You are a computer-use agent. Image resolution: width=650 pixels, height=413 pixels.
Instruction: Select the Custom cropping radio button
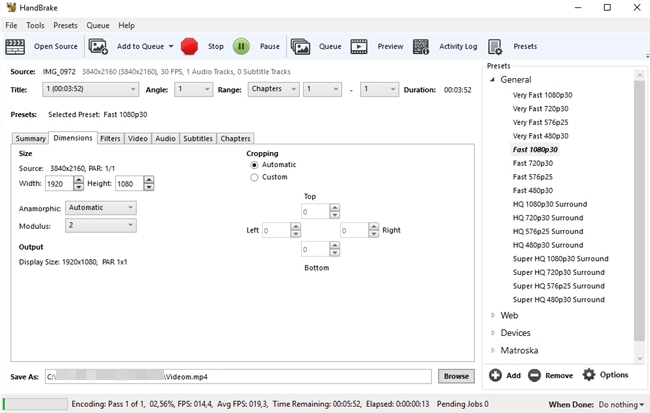point(254,177)
